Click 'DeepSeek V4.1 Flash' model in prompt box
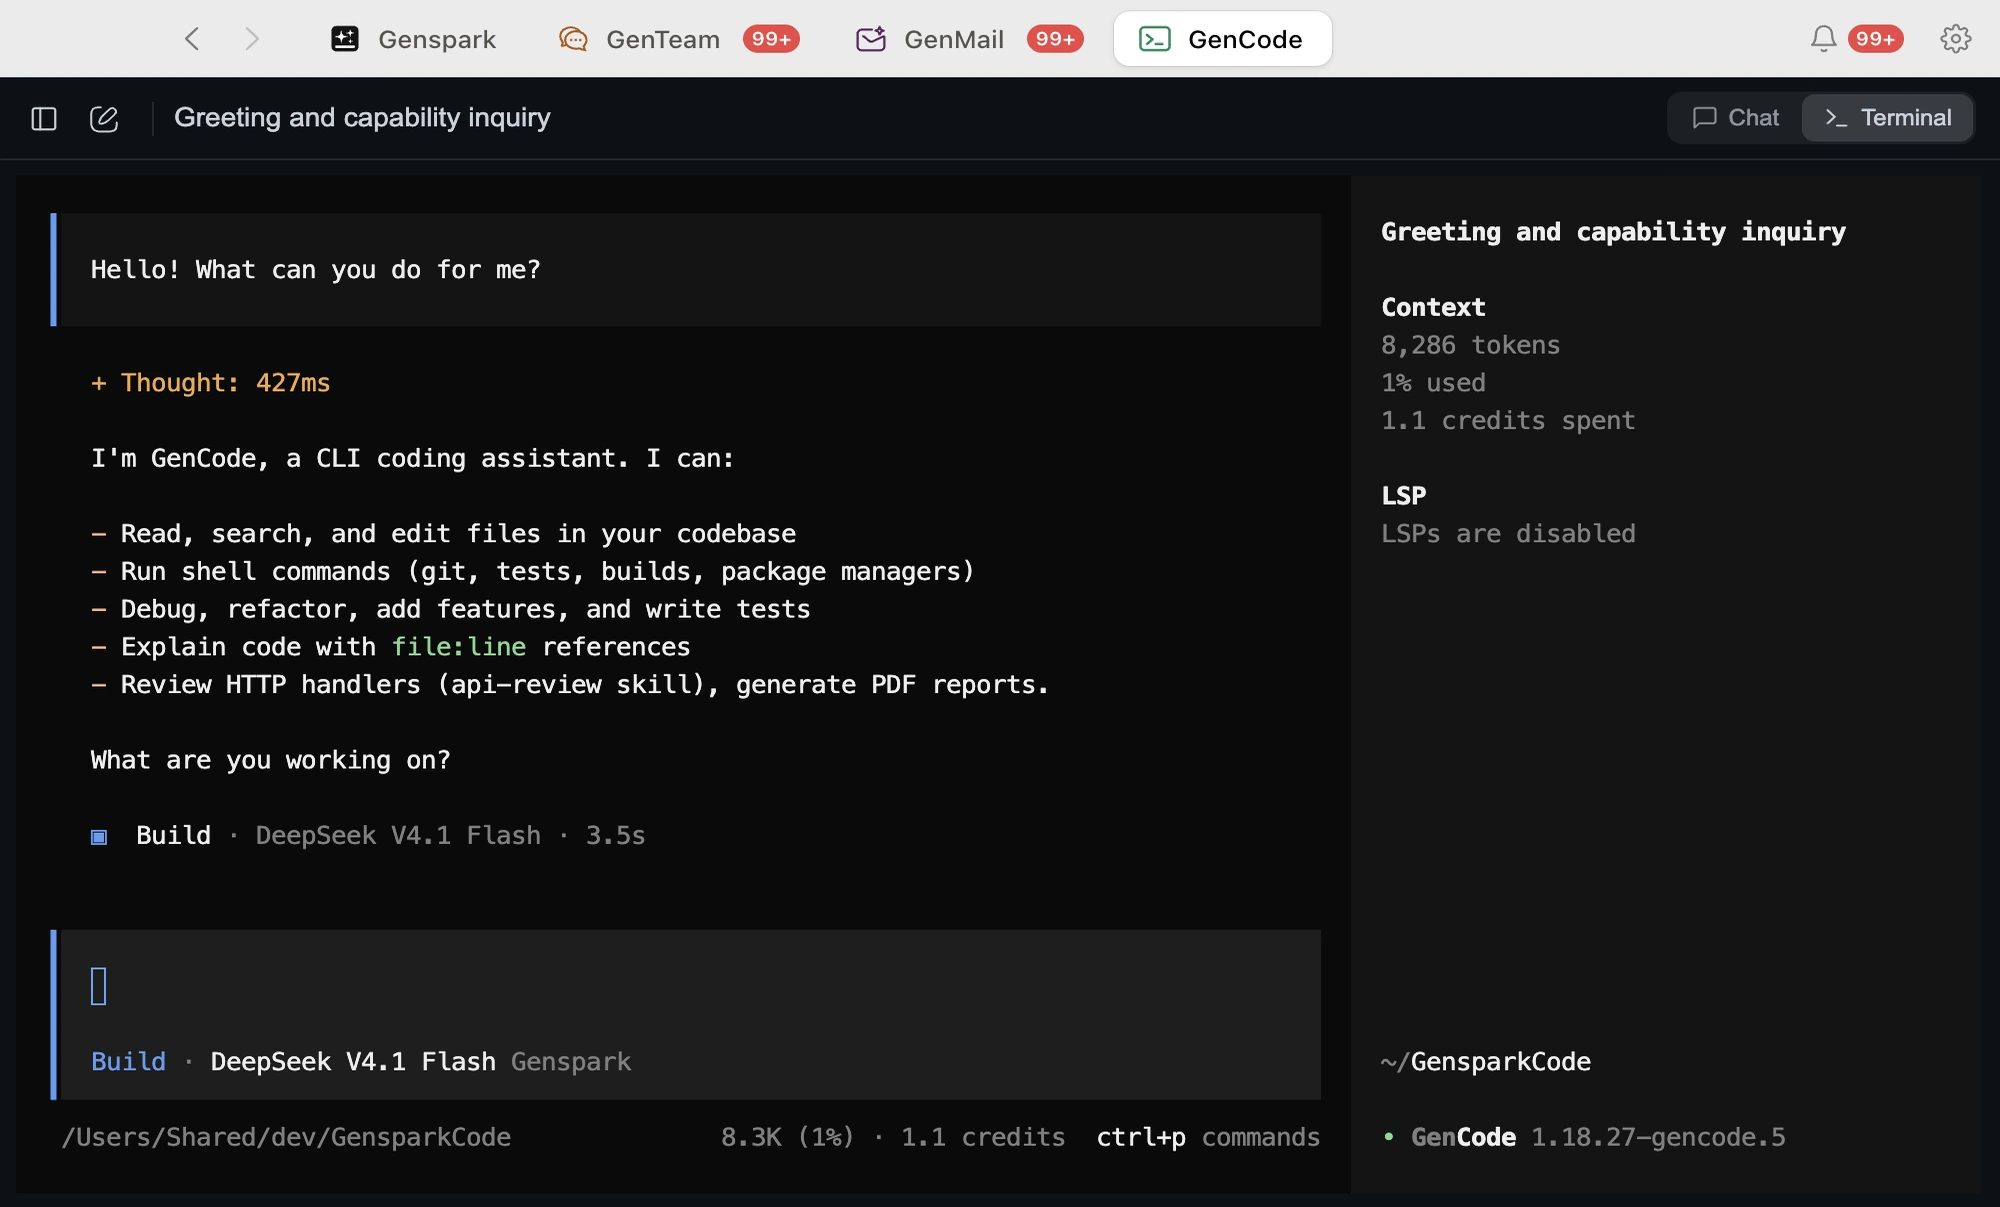This screenshot has height=1207, width=2000. 353,1062
